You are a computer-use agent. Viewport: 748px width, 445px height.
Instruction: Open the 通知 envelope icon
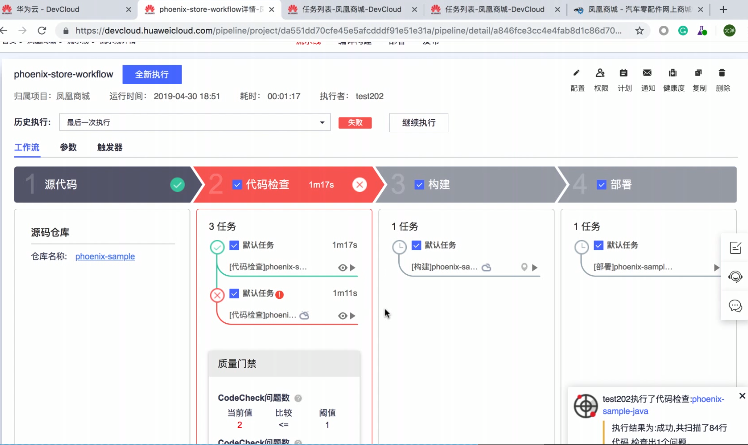click(647, 73)
